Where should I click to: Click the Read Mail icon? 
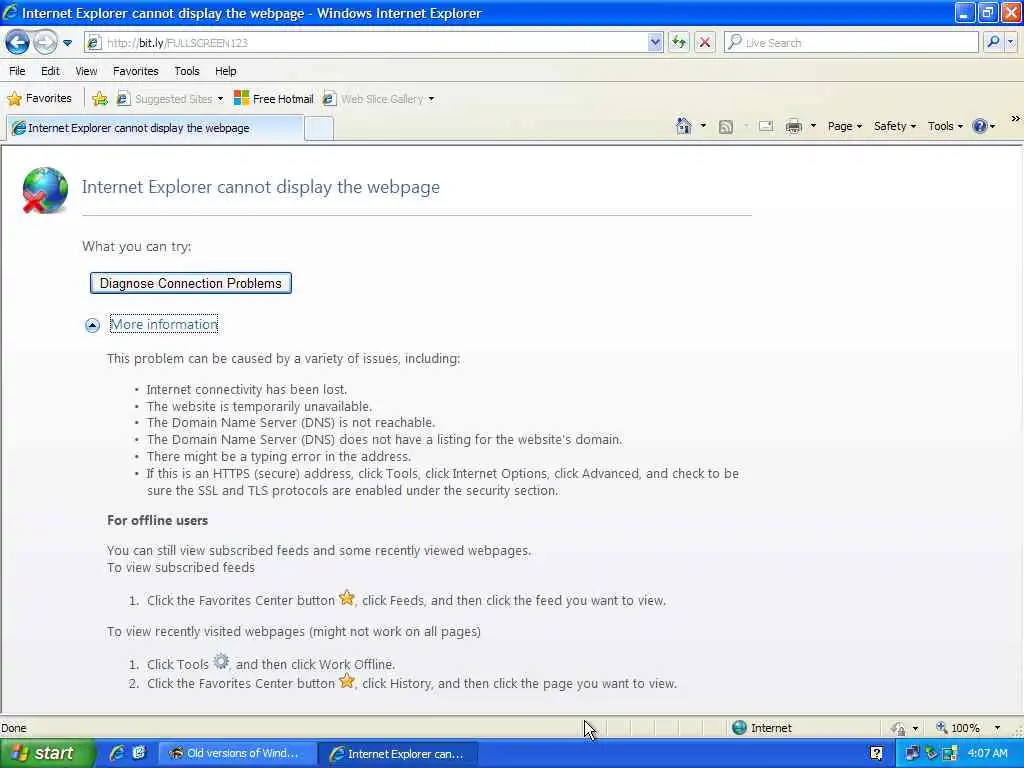tap(766, 127)
